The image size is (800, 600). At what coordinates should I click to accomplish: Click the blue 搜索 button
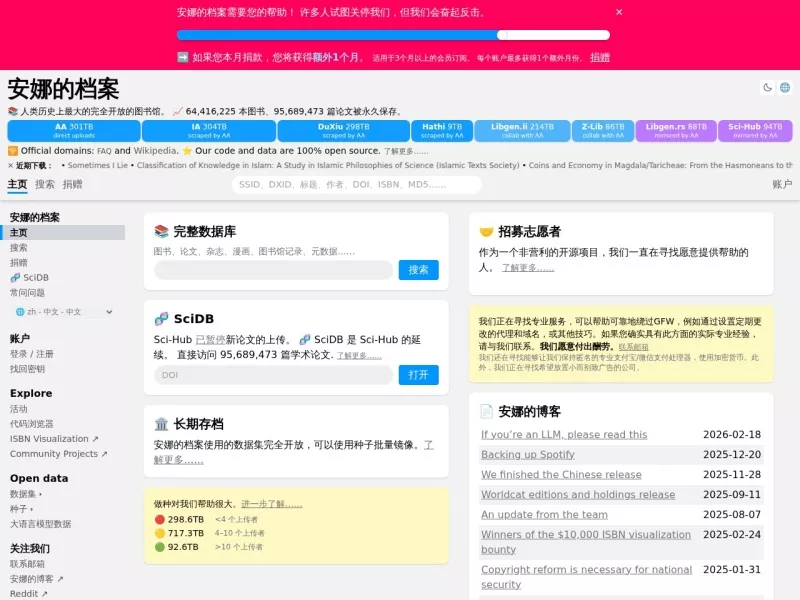point(418,270)
